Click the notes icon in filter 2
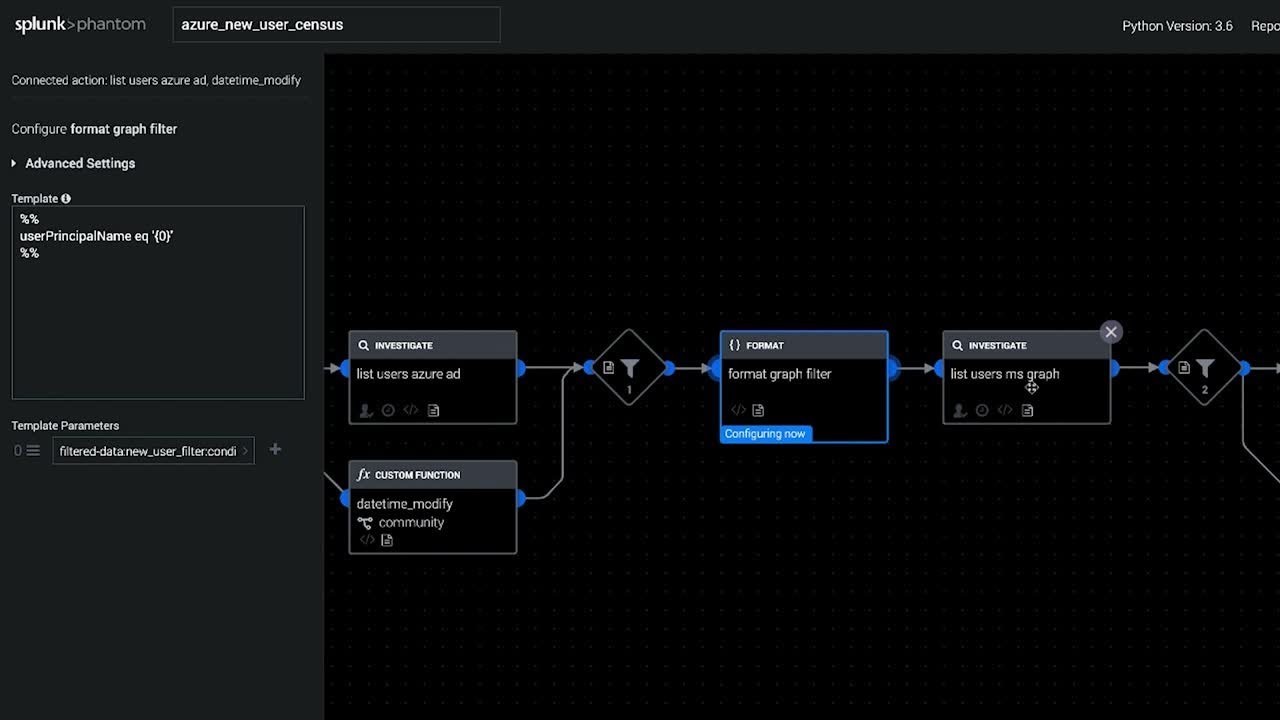 click(1184, 368)
